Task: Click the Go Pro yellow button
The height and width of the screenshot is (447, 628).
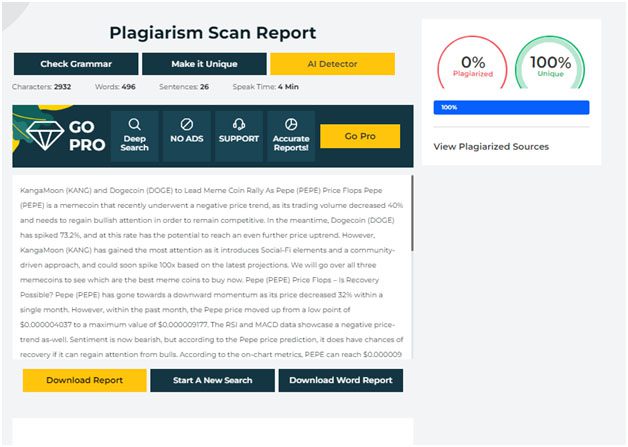Action: (x=360, y=136)
